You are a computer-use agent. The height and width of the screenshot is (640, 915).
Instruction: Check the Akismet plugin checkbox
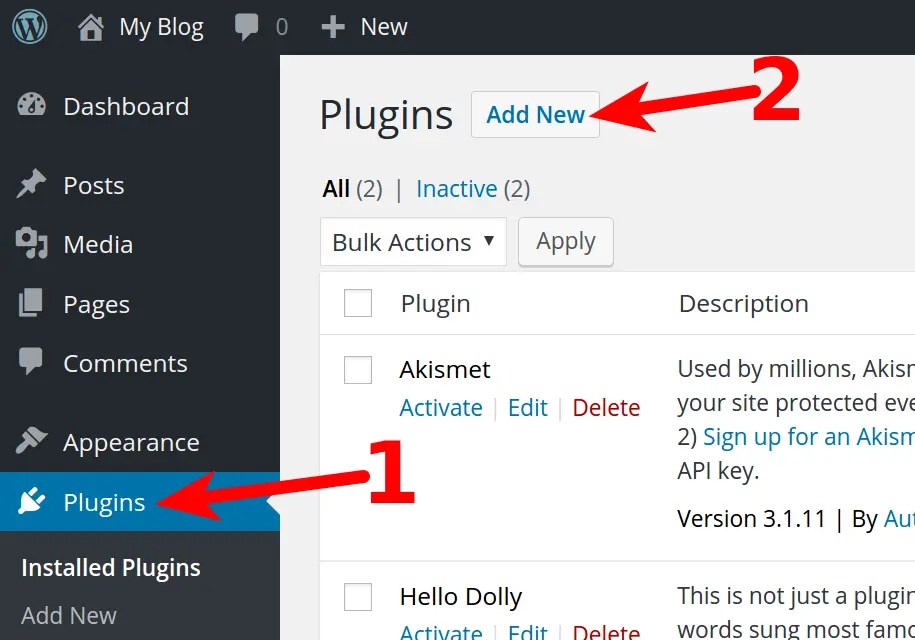click(357, 370)
